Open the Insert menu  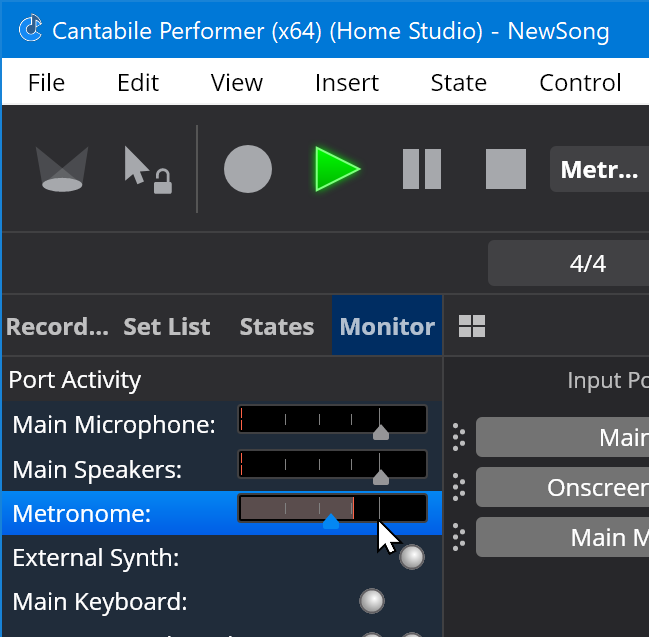click(x=347, y=82)
